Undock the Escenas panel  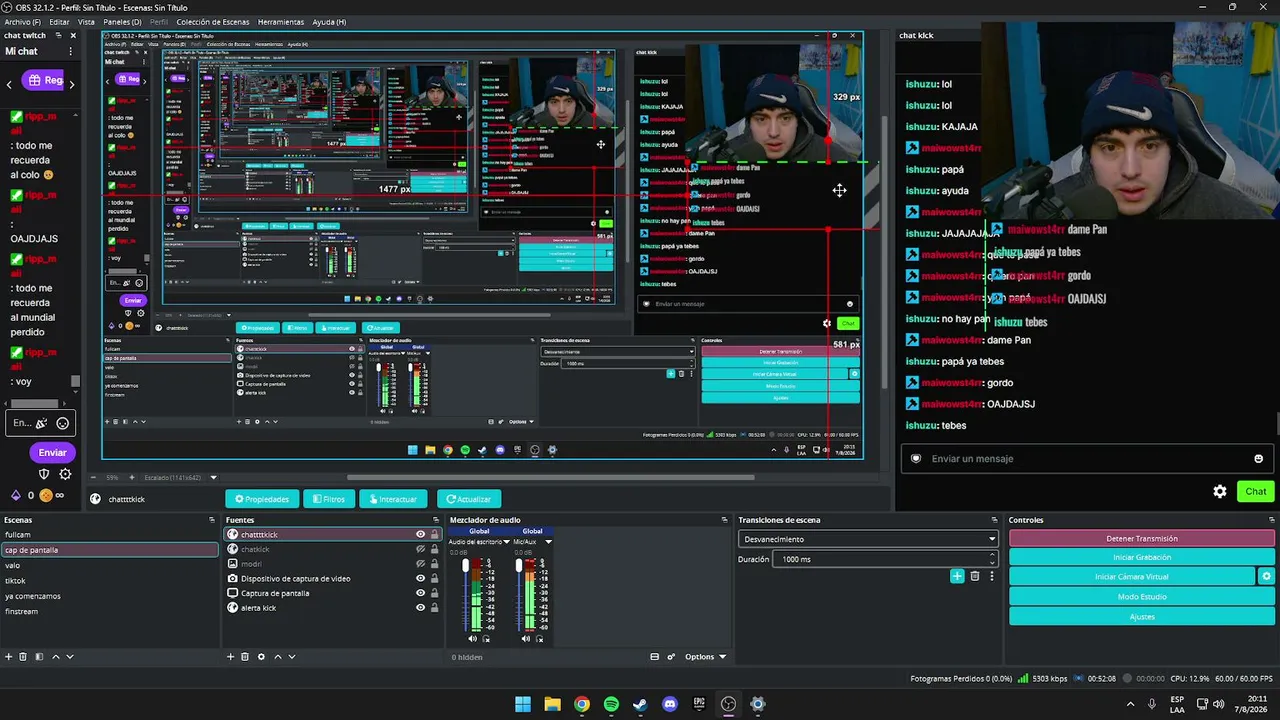(212, 520)
